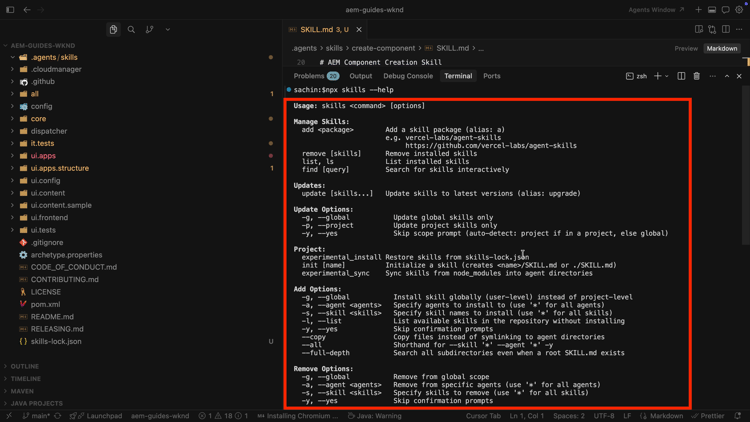Open skills-lock.json file
Screen dimensions: 750x422
(56, 342)
